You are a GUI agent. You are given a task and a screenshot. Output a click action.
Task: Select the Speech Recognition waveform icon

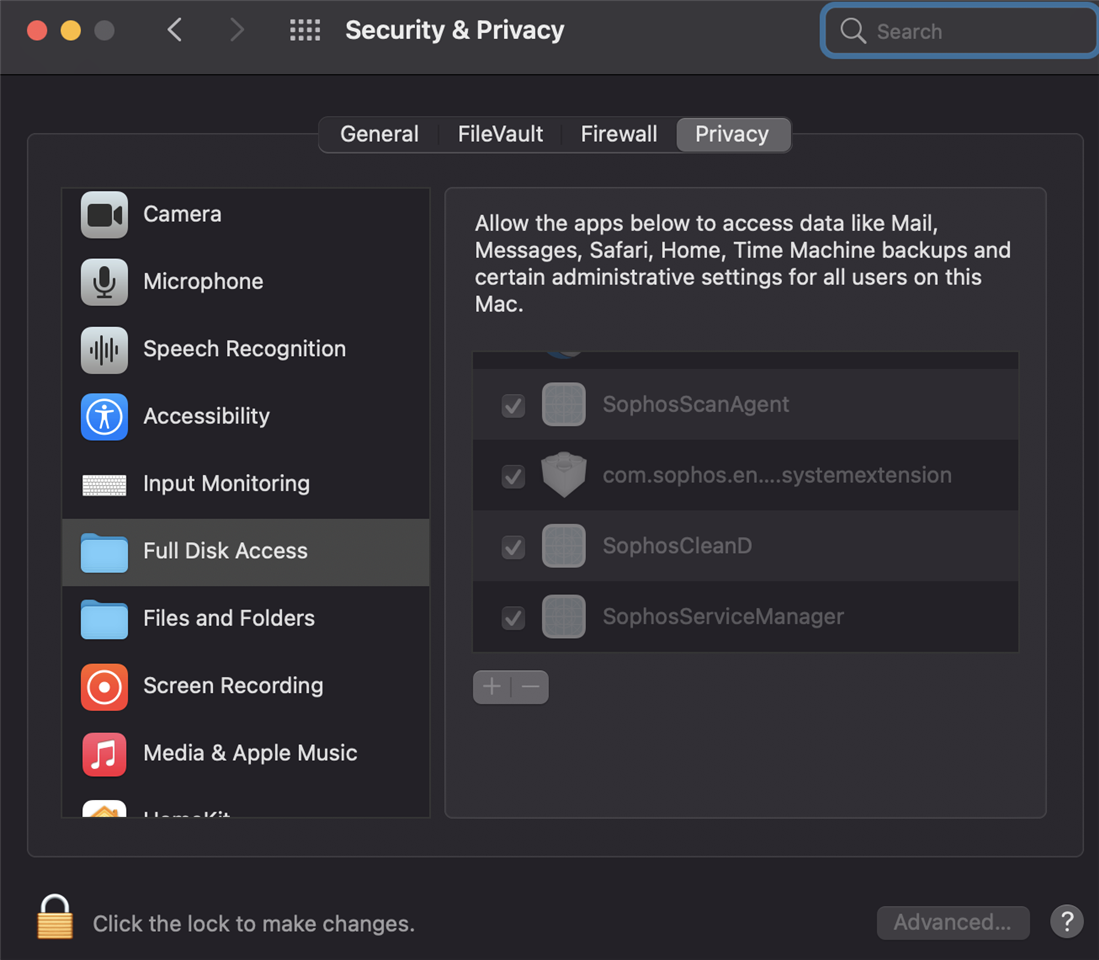[x=104, y=349]
